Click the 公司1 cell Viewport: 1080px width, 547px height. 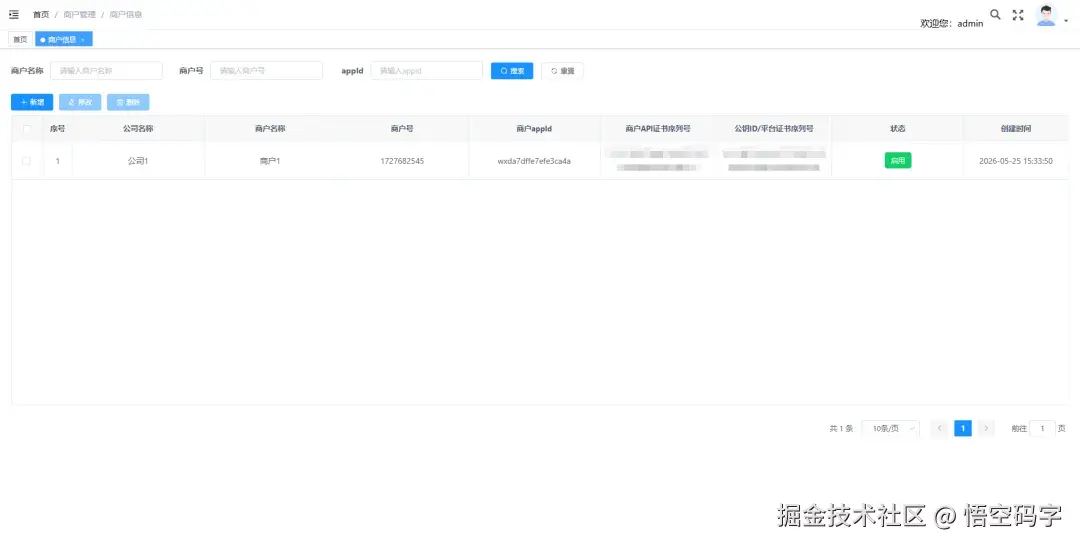138,161
